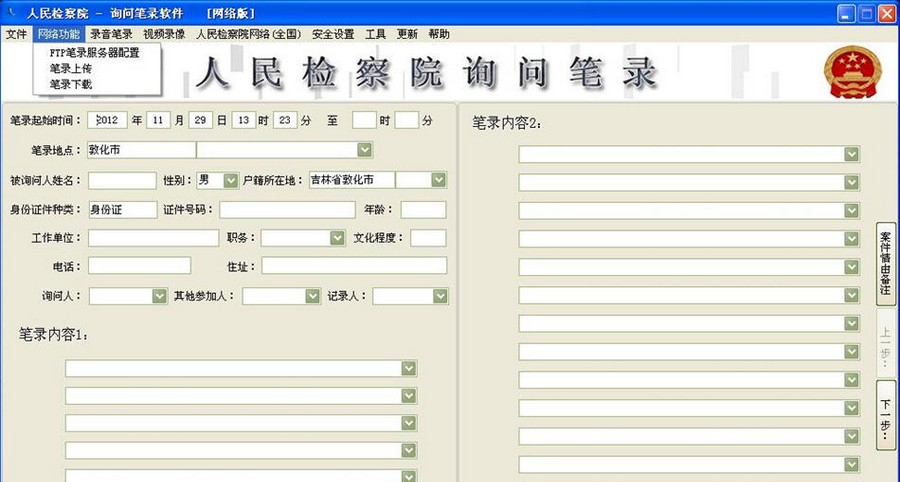The image size is (900, 482).
Task: Expand first 笔录内容2 combo box arrow
Action: pyautogui.click(x=852, y=154)
